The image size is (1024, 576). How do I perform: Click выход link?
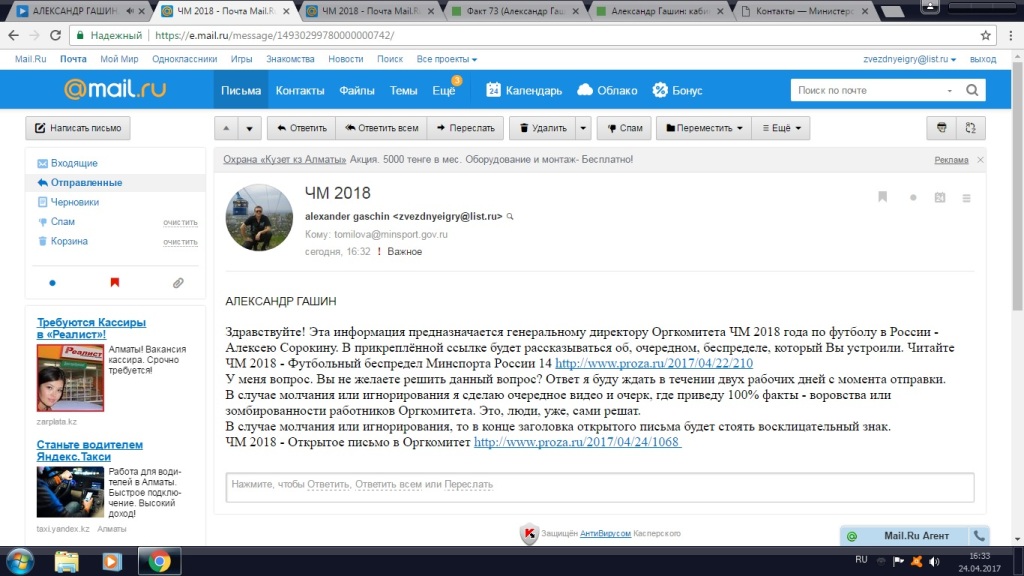[x=983, y=59]
